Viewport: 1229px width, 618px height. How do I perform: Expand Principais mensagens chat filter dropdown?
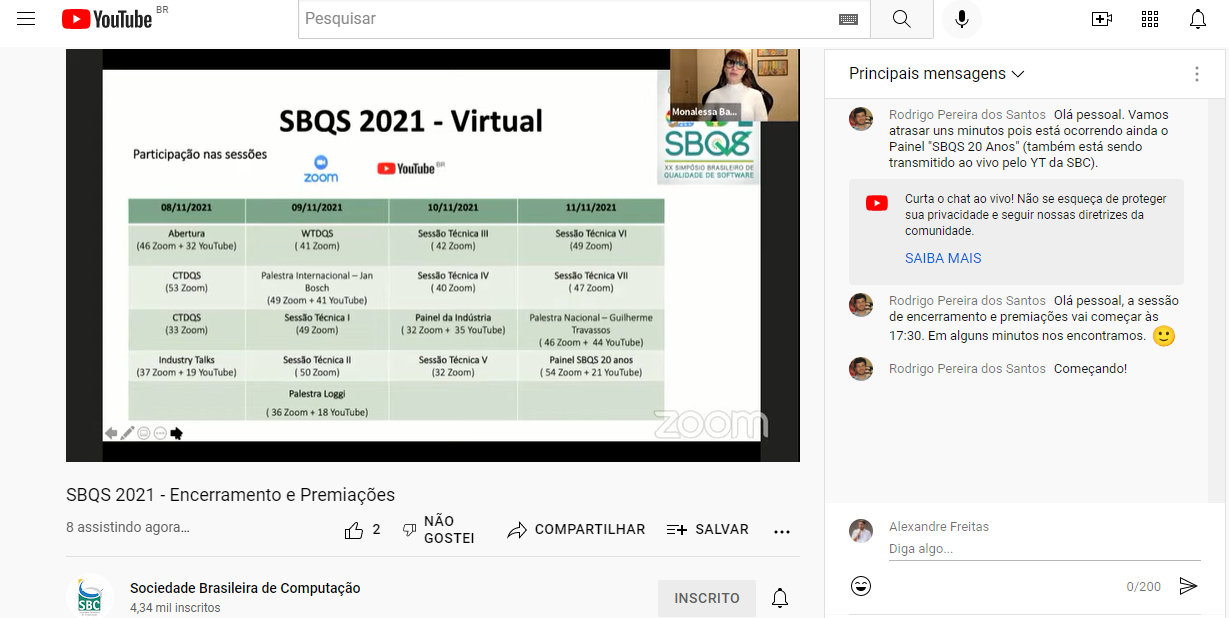point(937,74)
